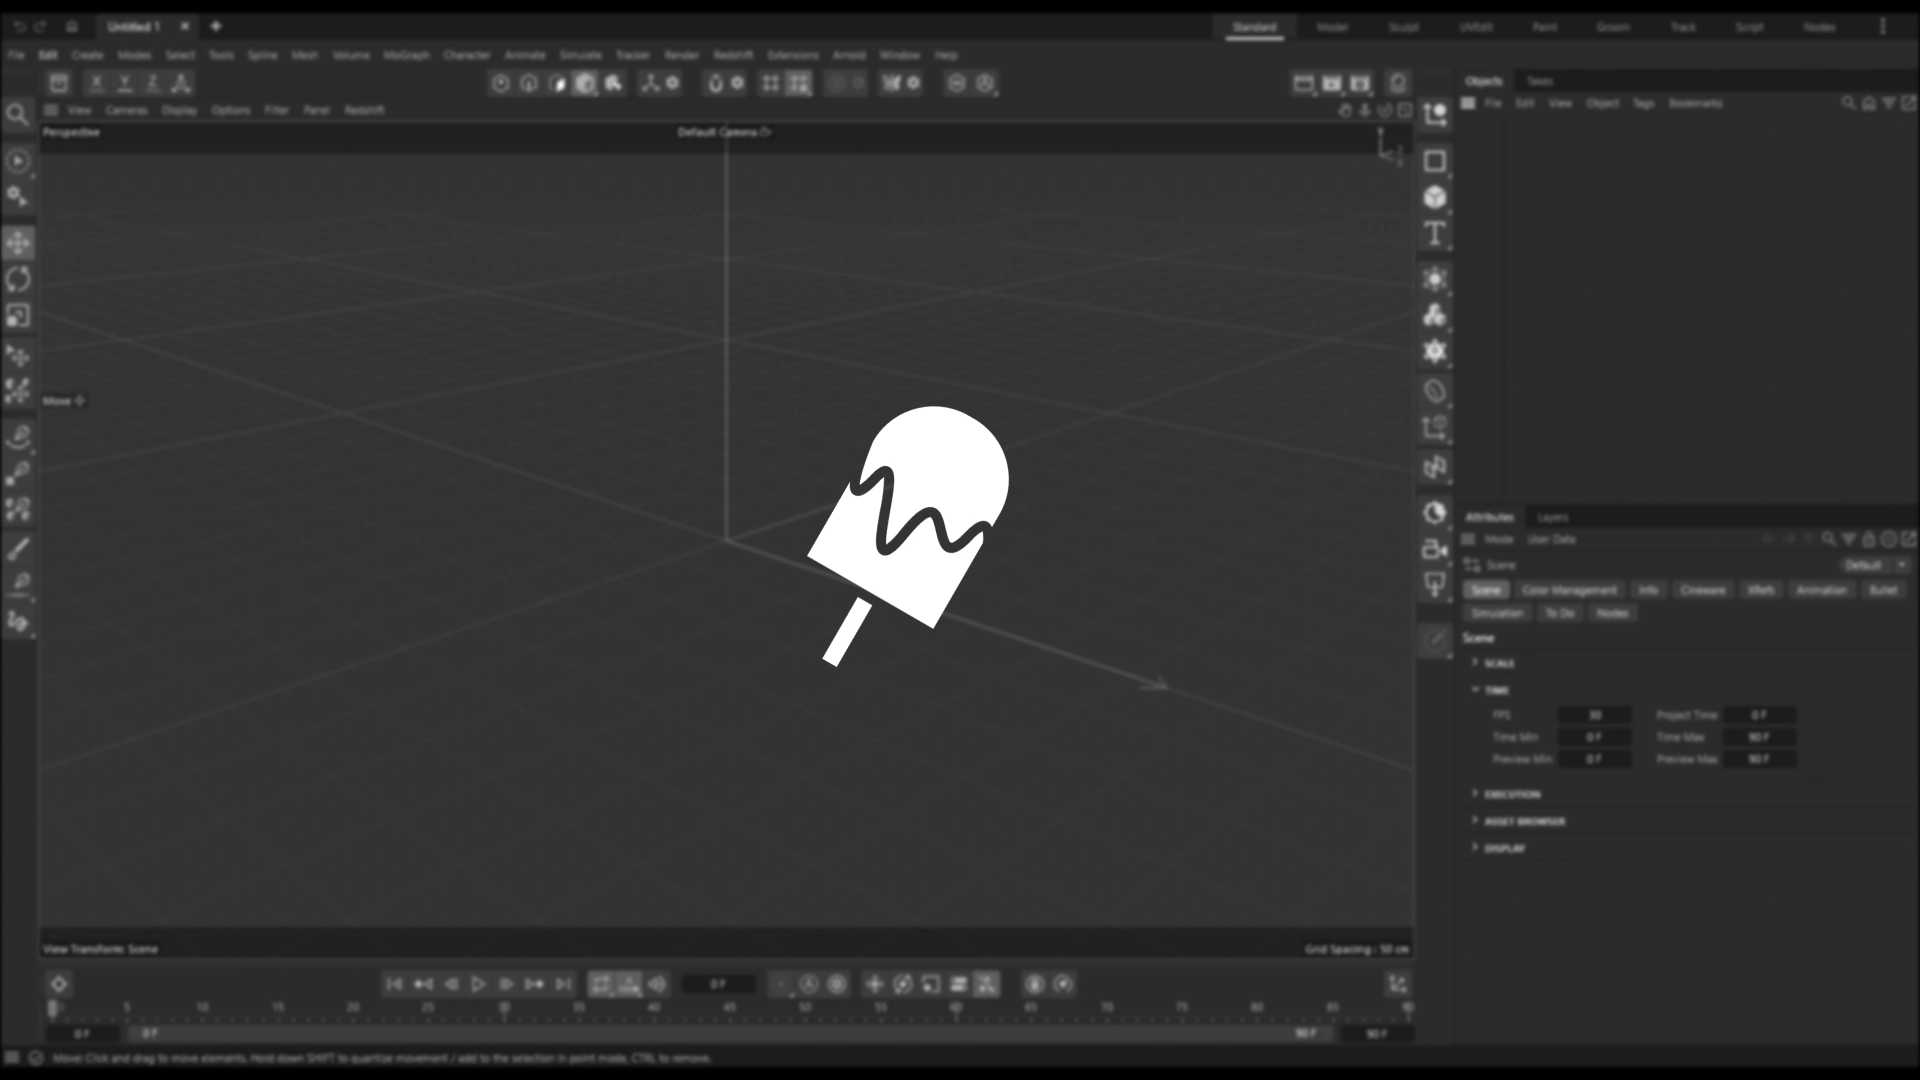
Task: Switch to the Takes tab
Action: [1539, 81]
